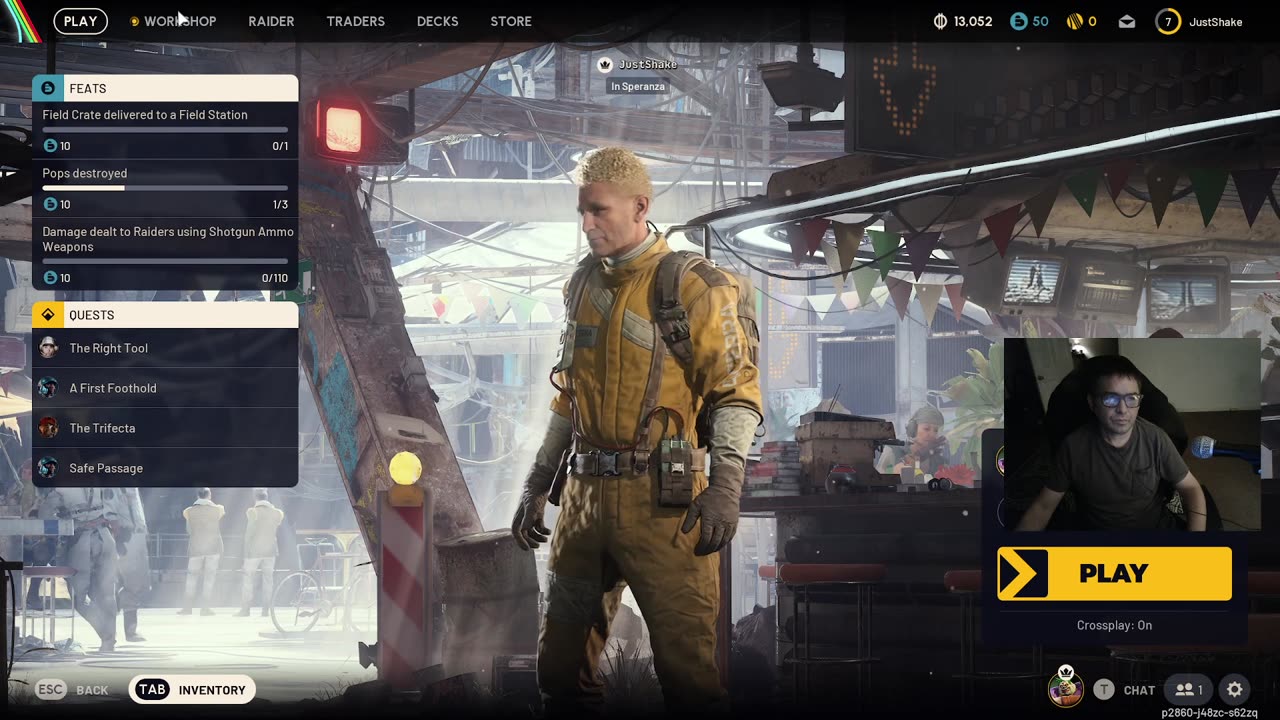Open the A First Foothold quest
This screenshot has width=1280, height=720.
[x=165, y=388]
